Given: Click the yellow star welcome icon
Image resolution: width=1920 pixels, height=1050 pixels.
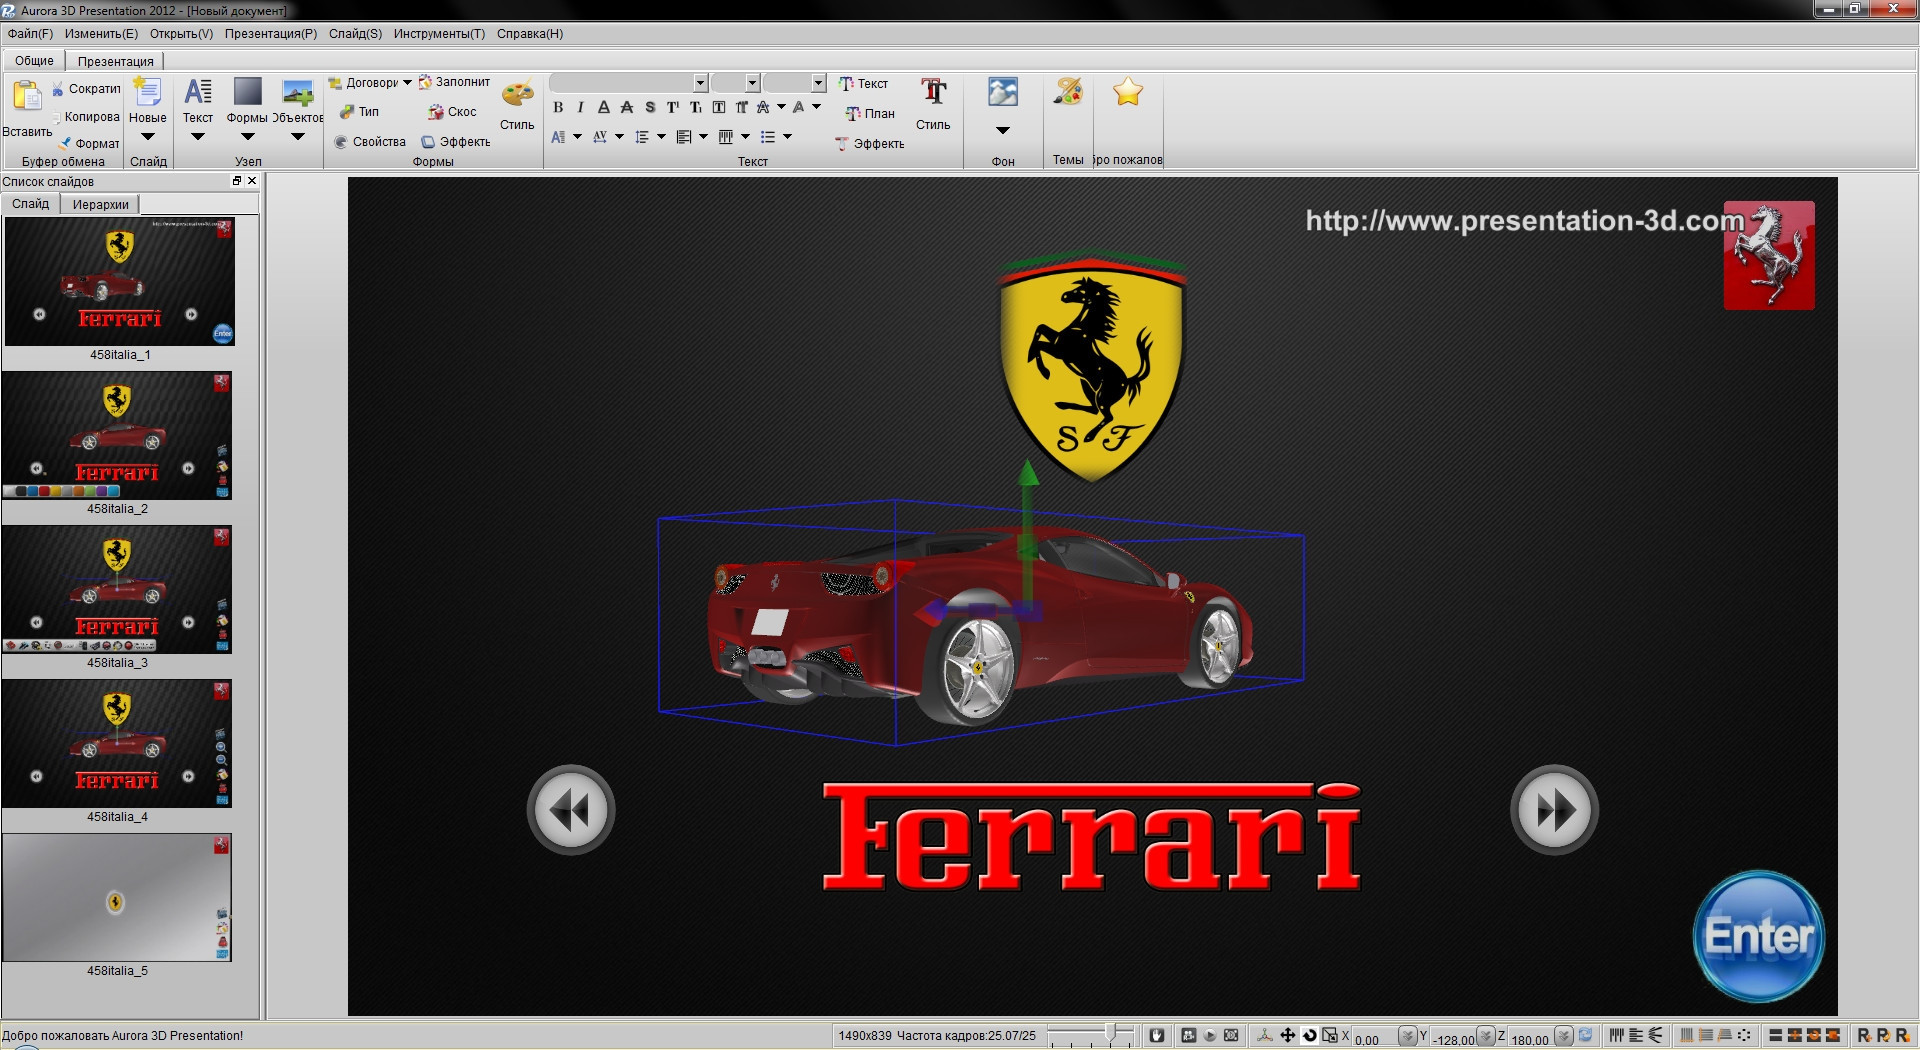Looking at the screenshot, I should [1127, 93].
